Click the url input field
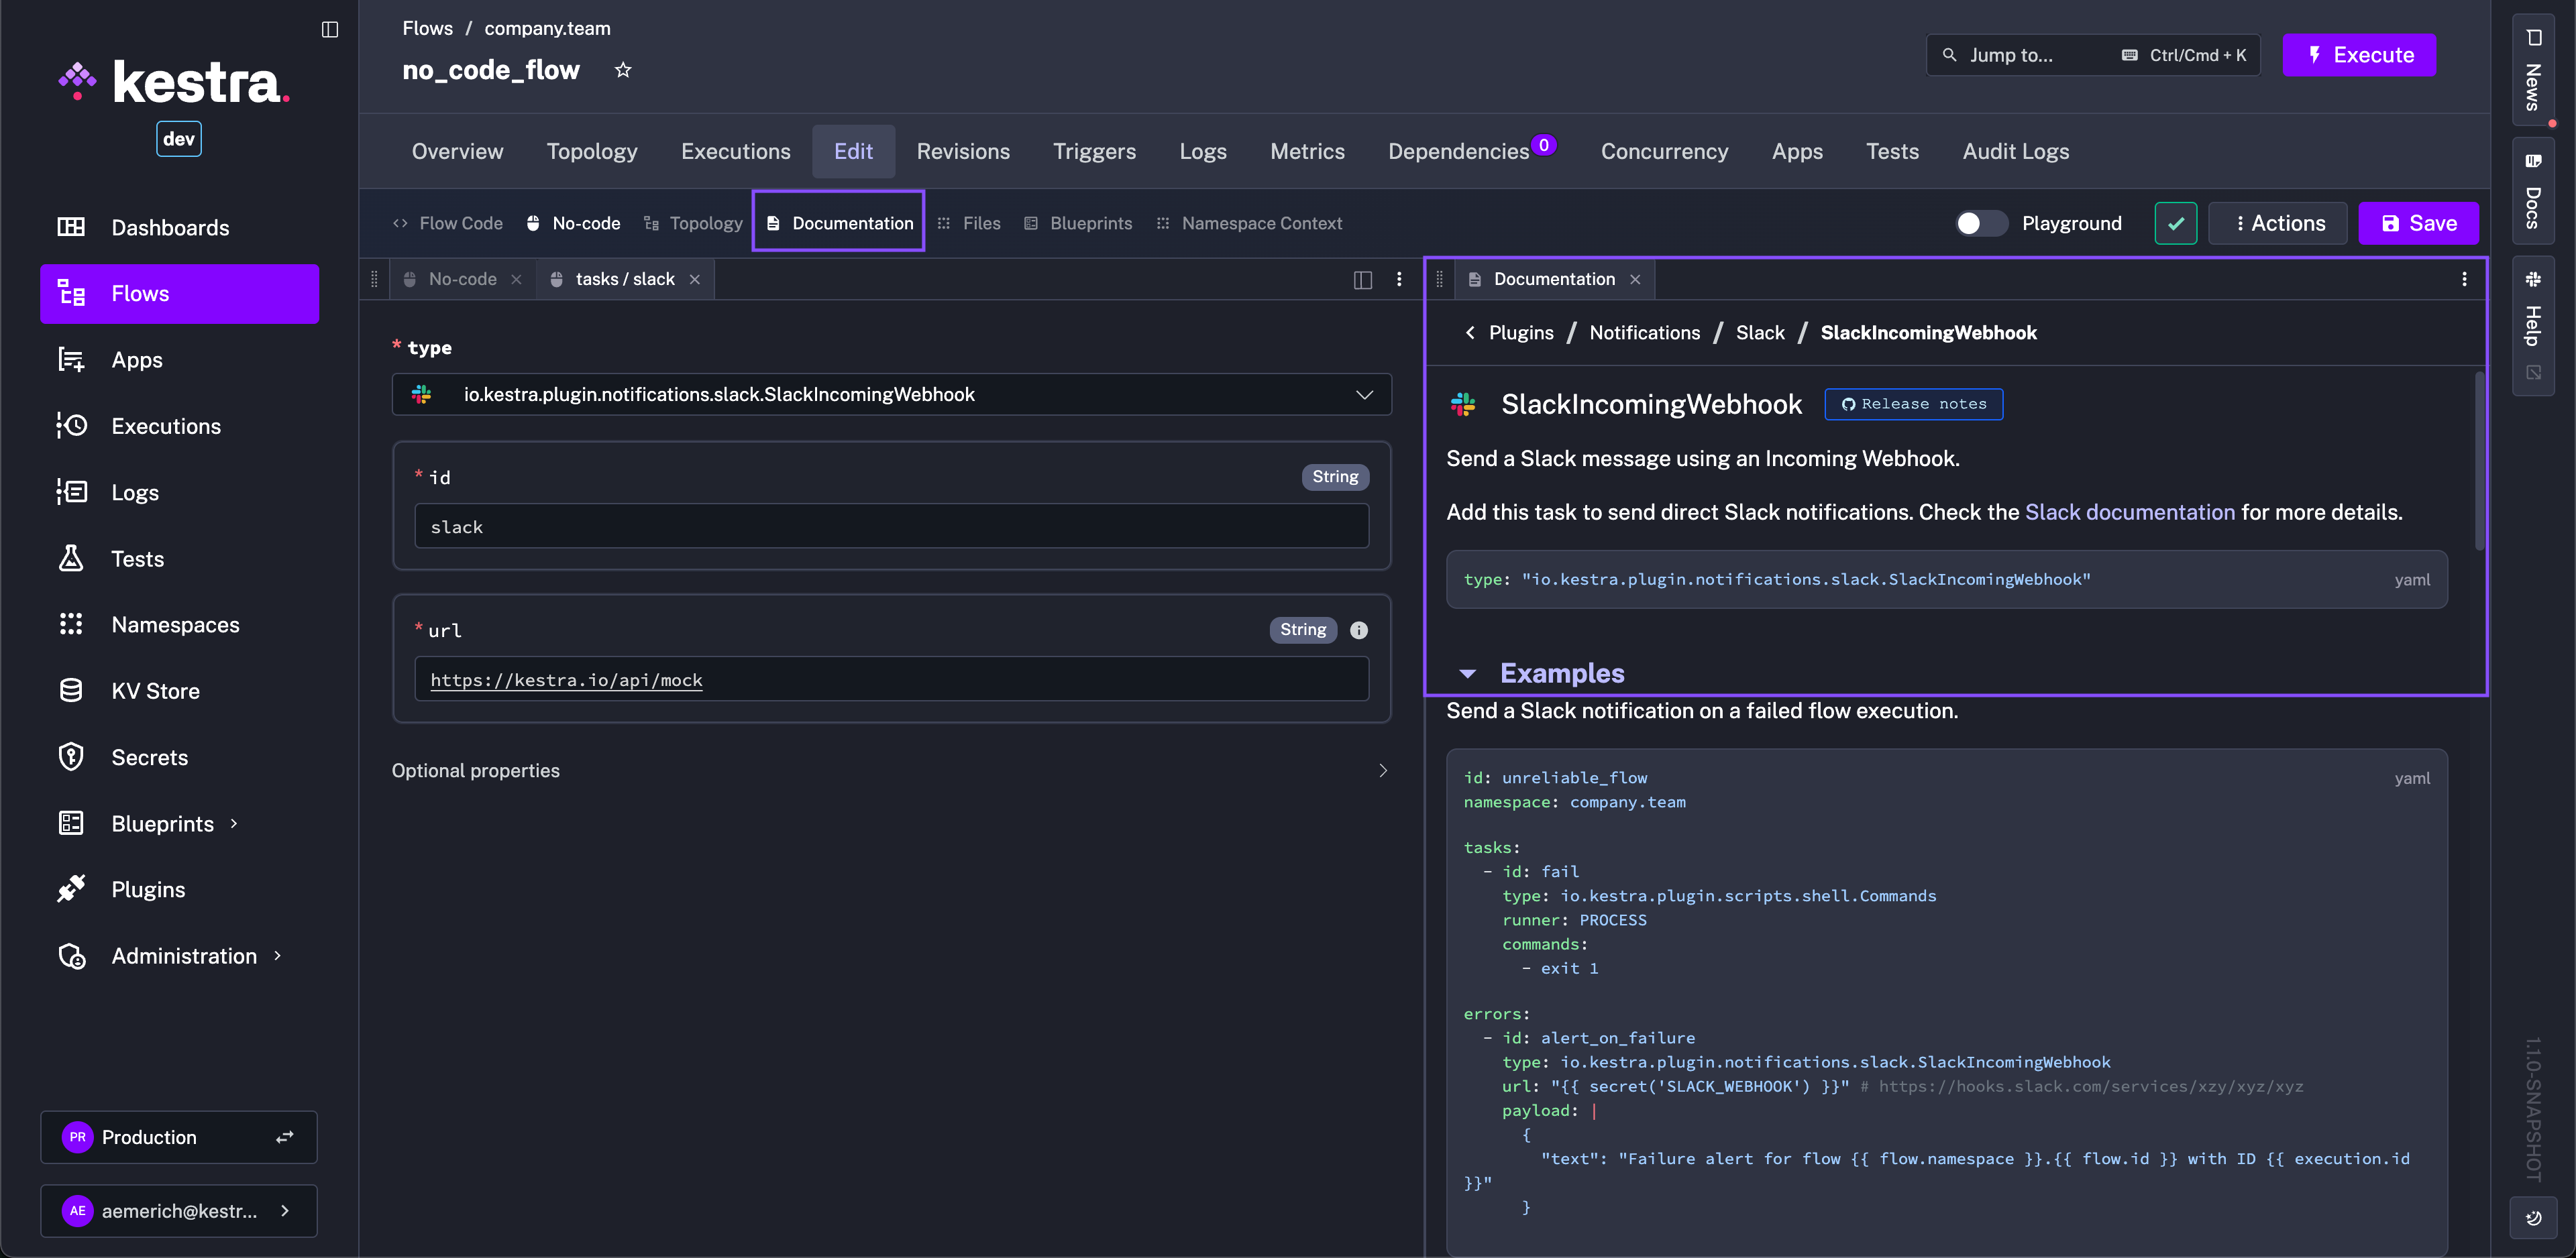Image resolution: width=2576 pixels, height=1258 pixels. click(891, 679)
